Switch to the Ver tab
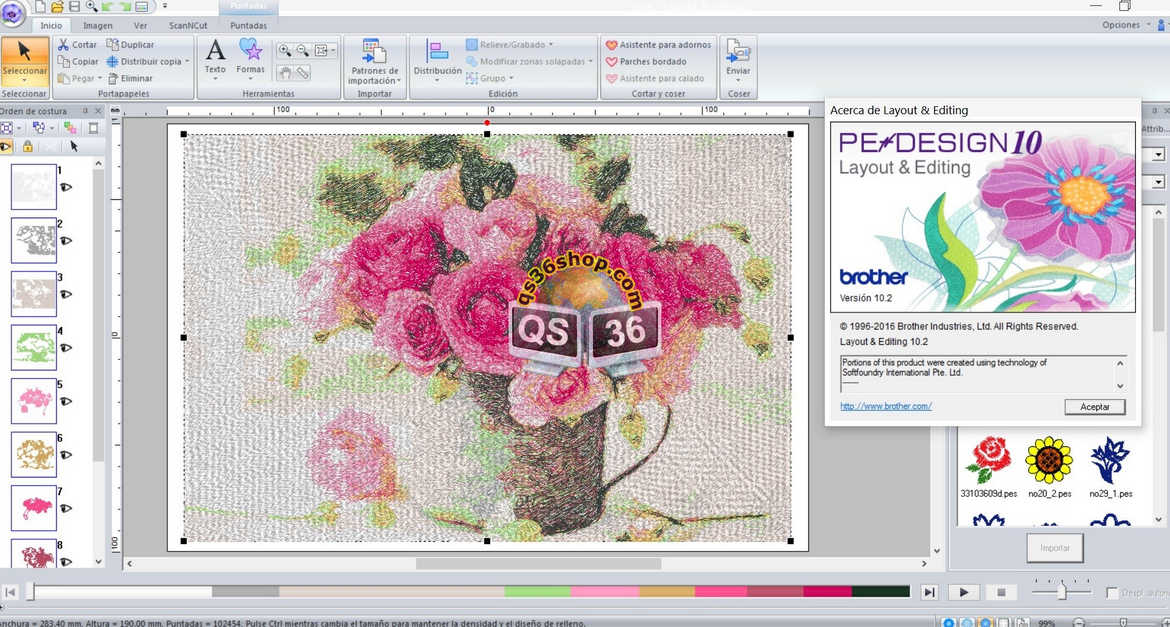 (140, 25)
